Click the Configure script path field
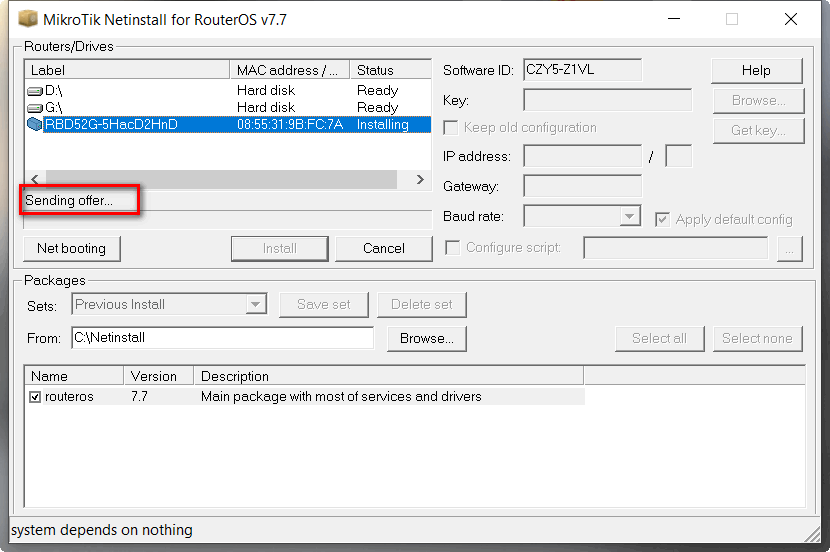The height and width of the screenshot is (552, 830). click(x=675, y=248)
